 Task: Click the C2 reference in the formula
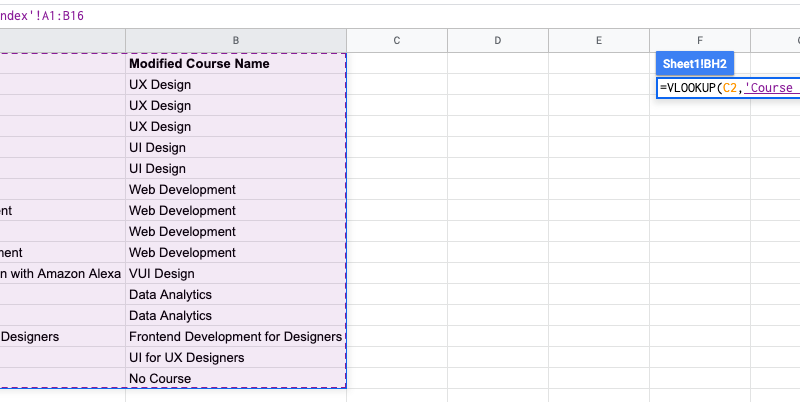click(x=728, y=88)
